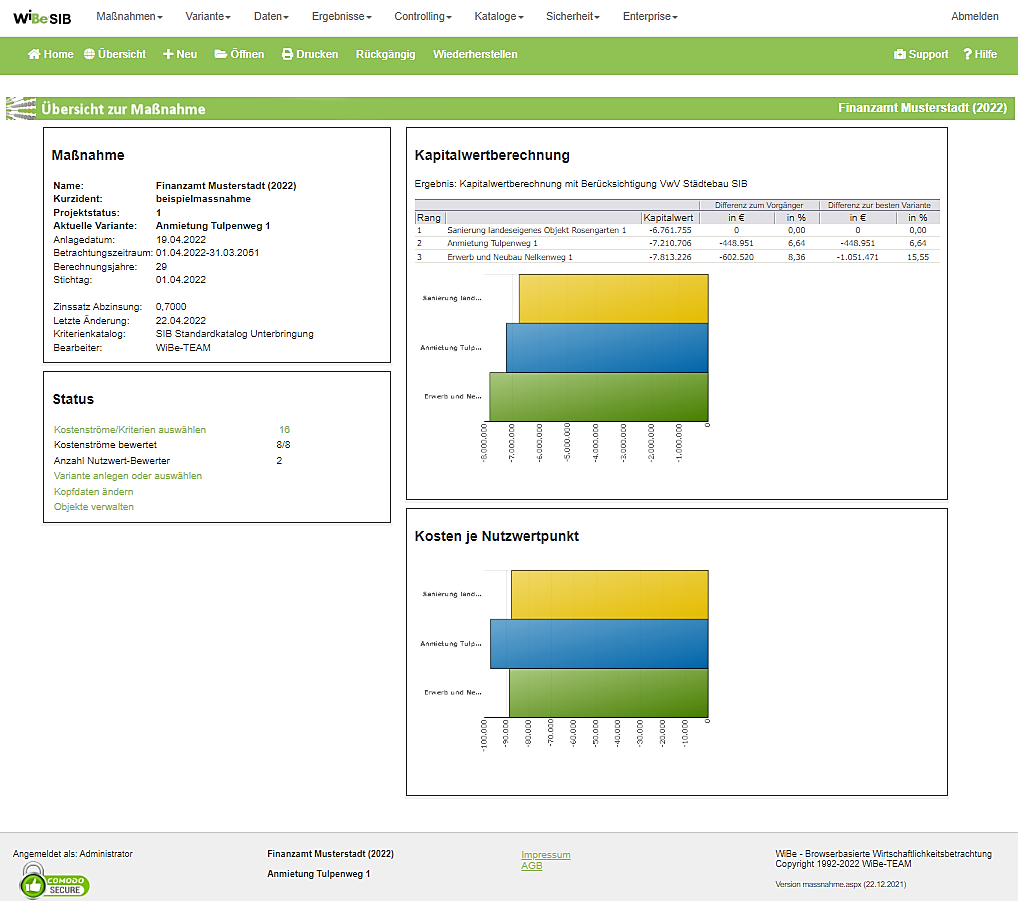
Task: Print the page with Drucken
Action: tap(310, 54)
